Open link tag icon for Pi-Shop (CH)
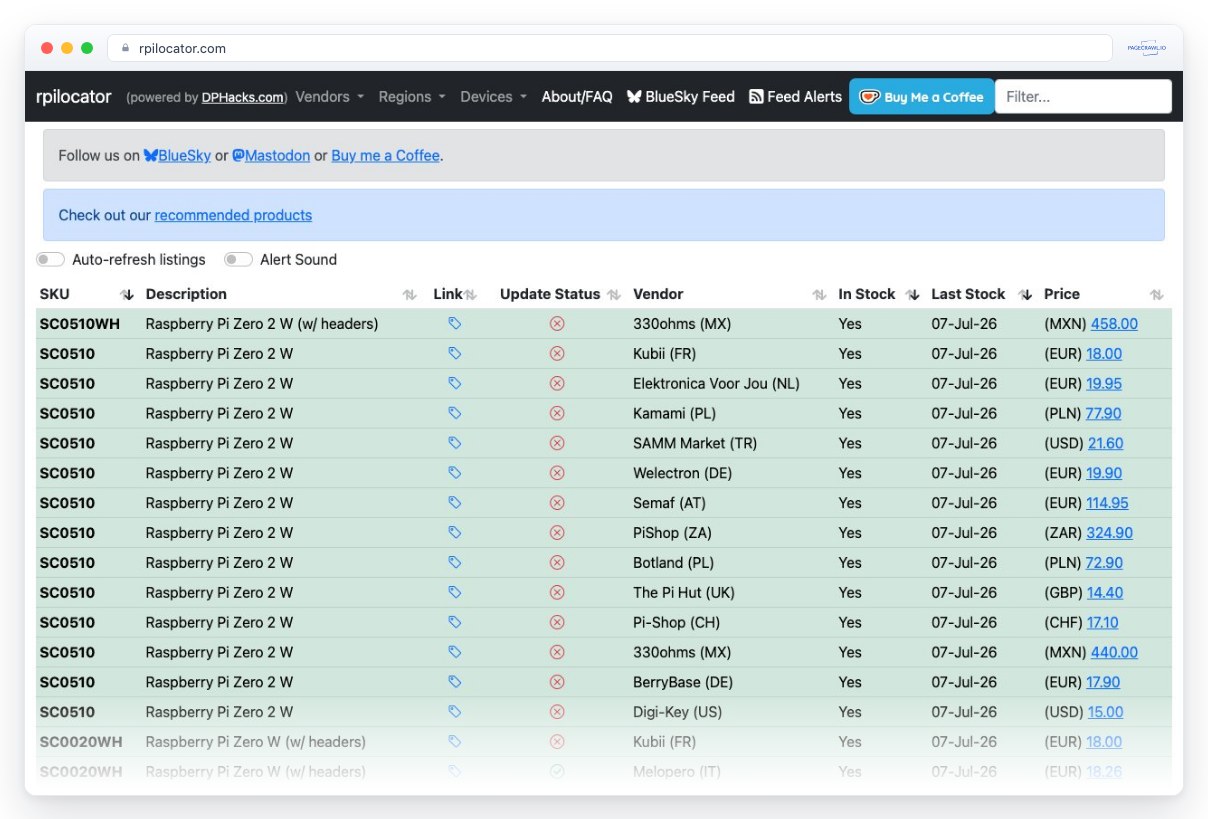This screenshot has height=819, width=1208. [454, 622]
